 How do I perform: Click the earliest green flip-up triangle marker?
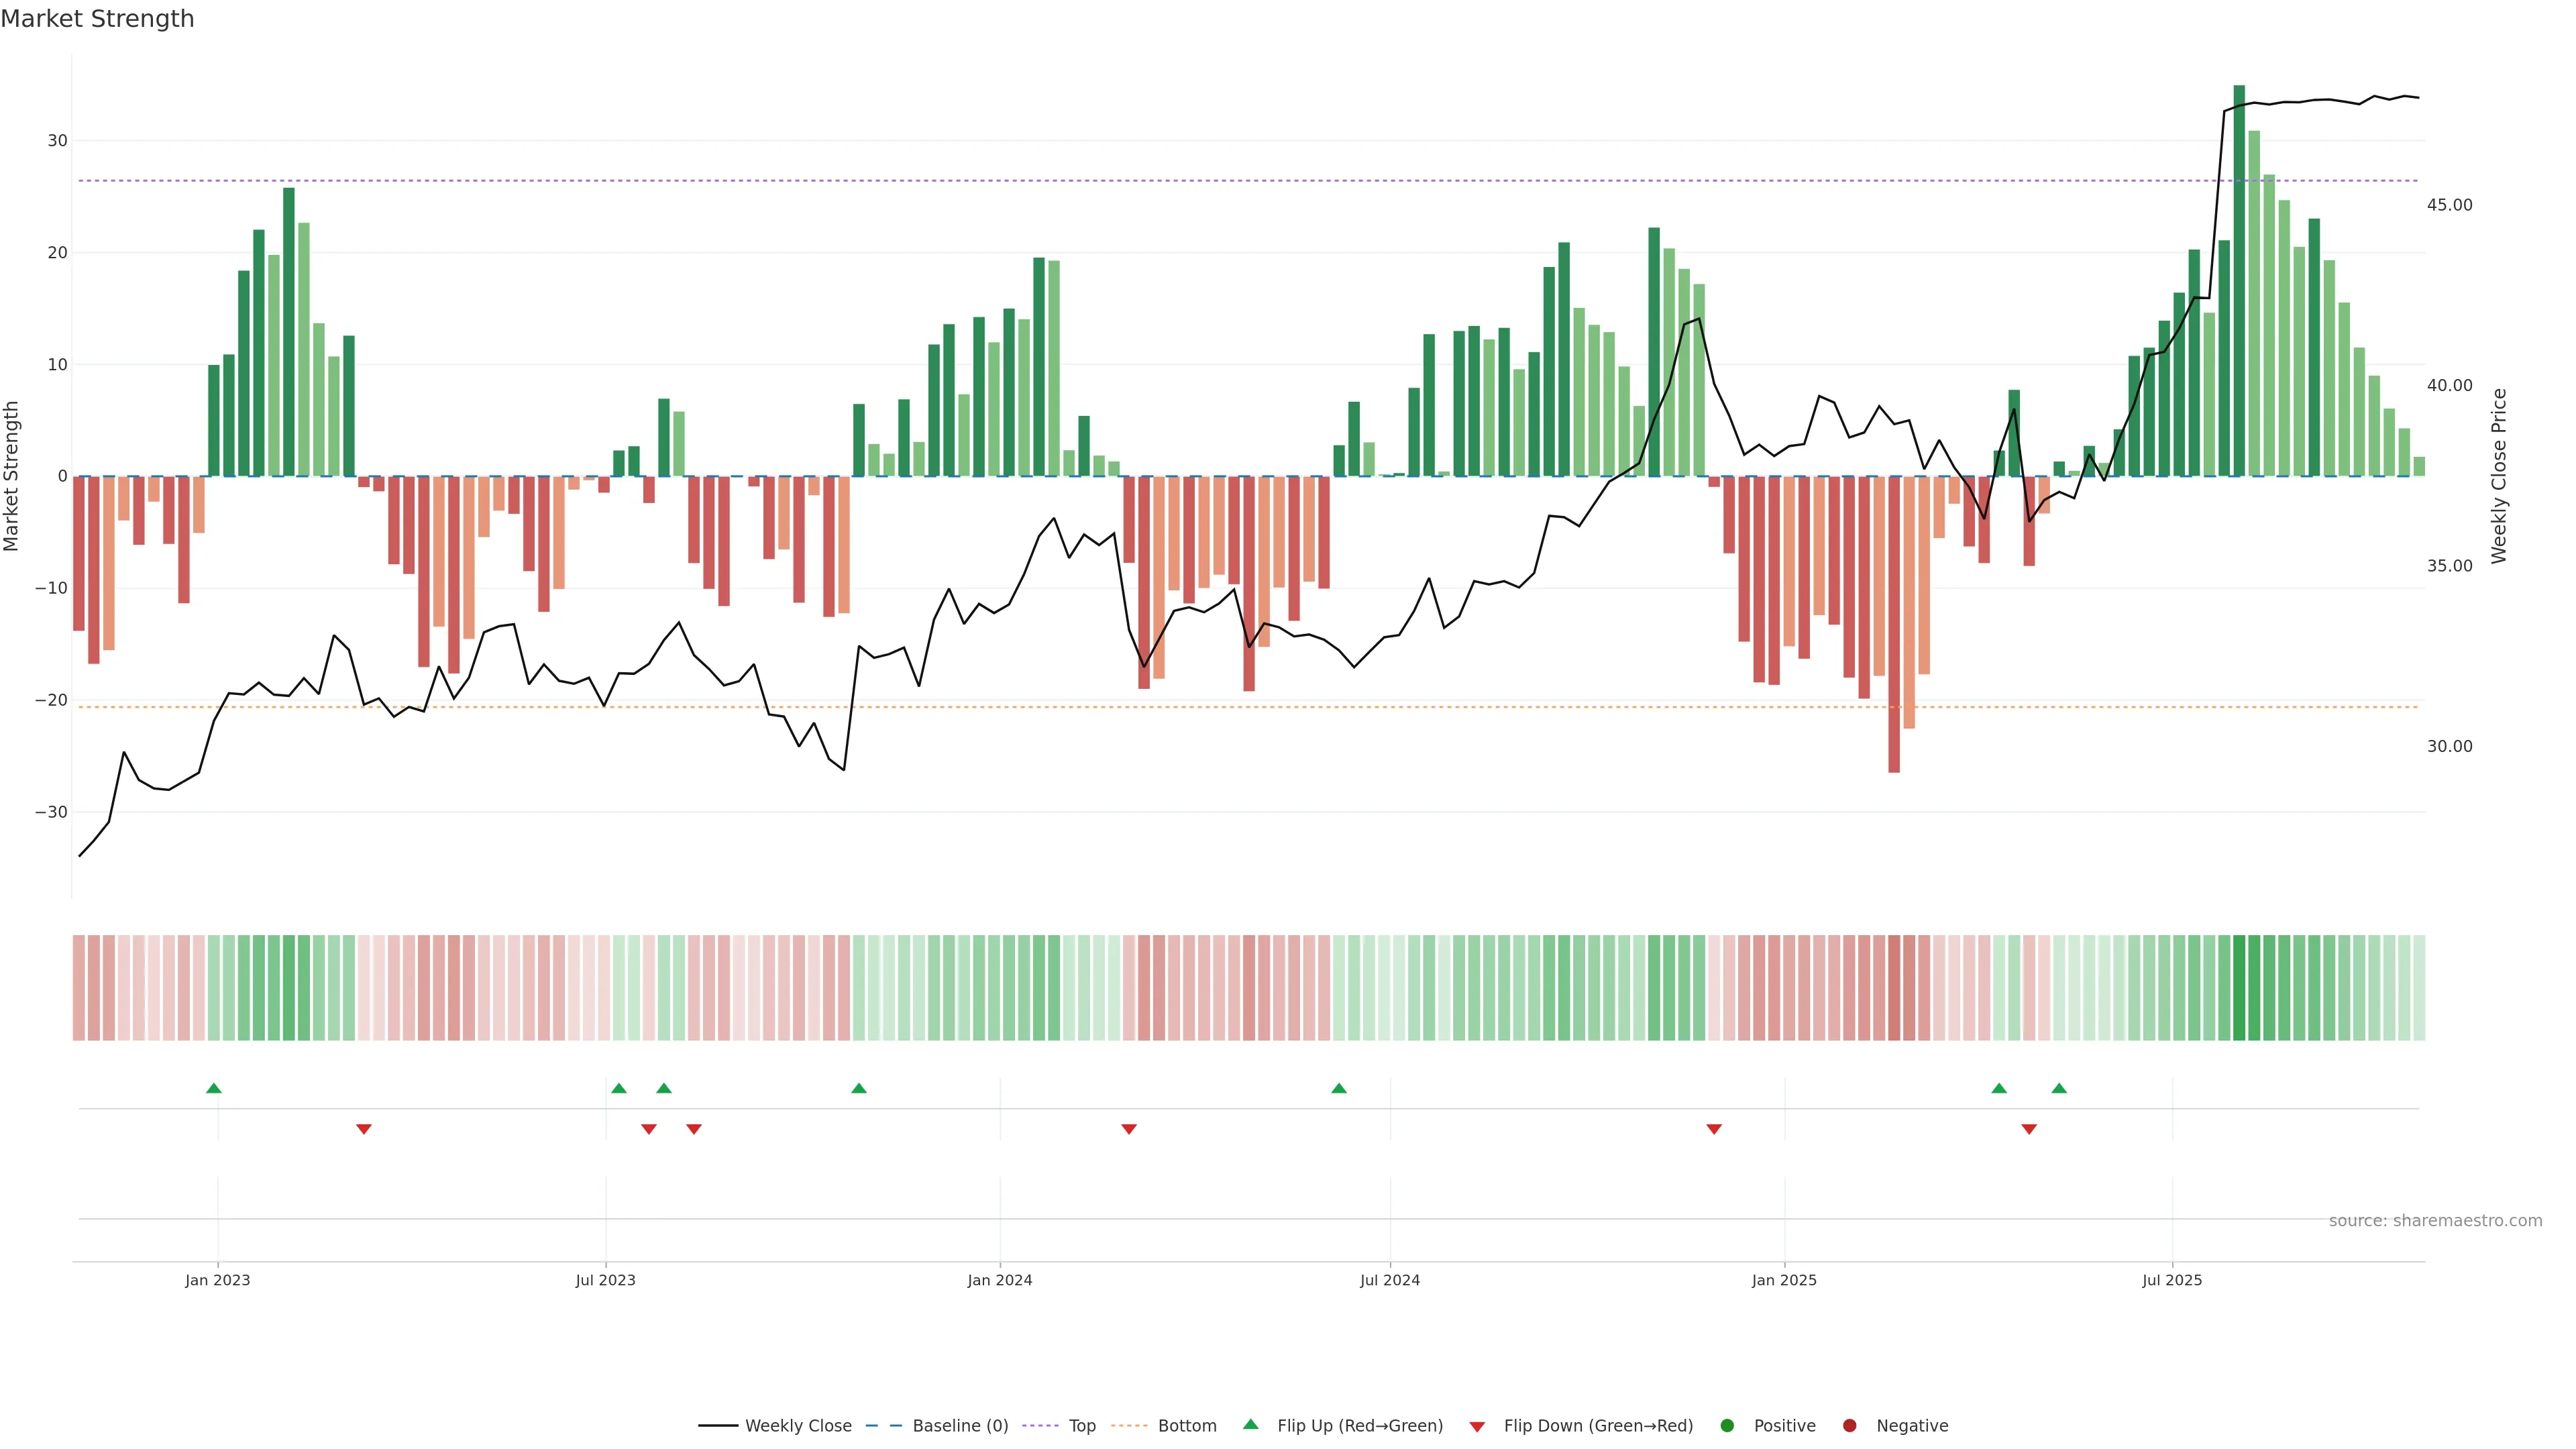point(213,1088)
